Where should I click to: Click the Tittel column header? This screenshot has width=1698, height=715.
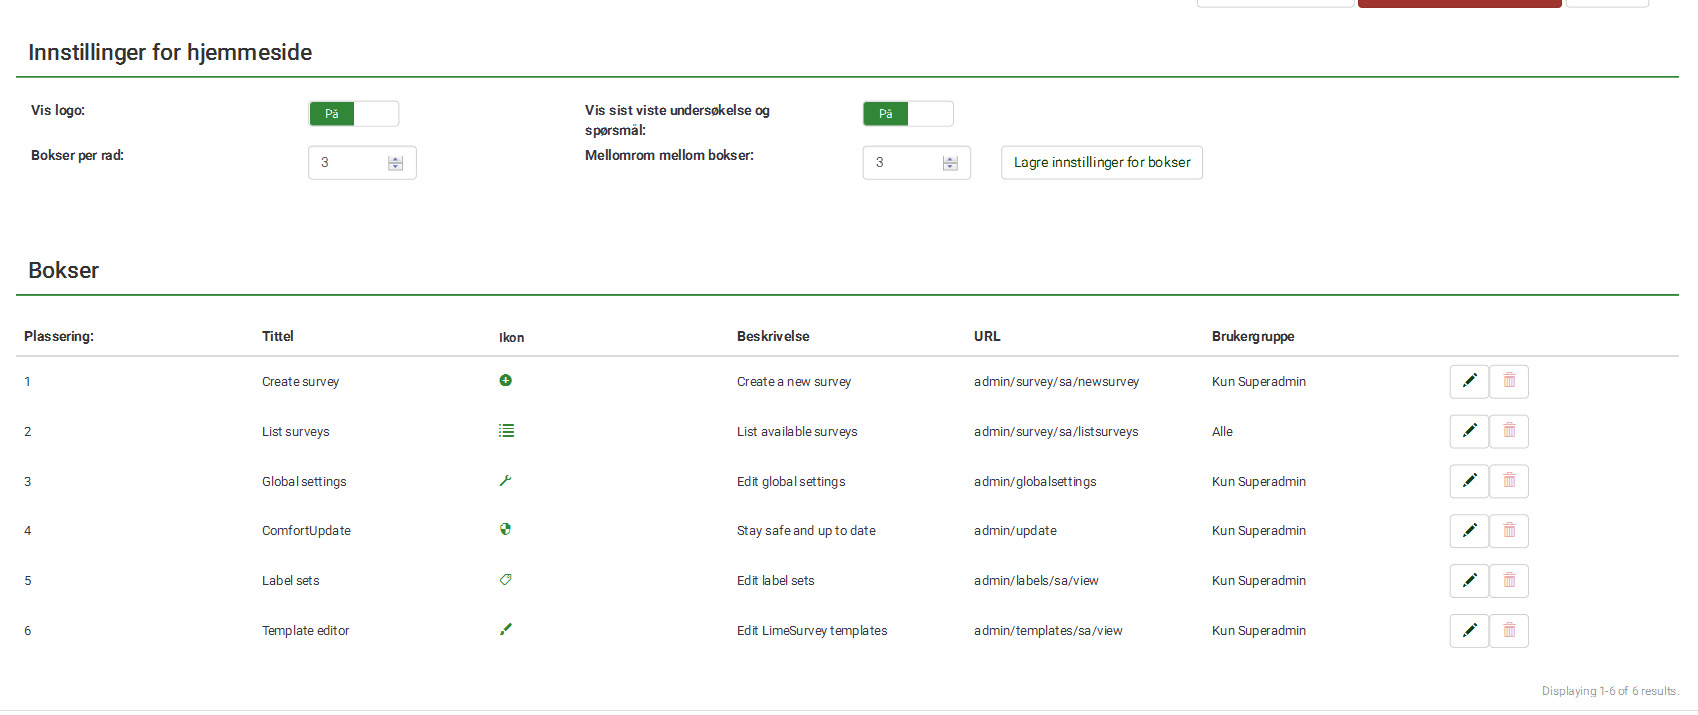pyautogui.click(x=278, y=336)
